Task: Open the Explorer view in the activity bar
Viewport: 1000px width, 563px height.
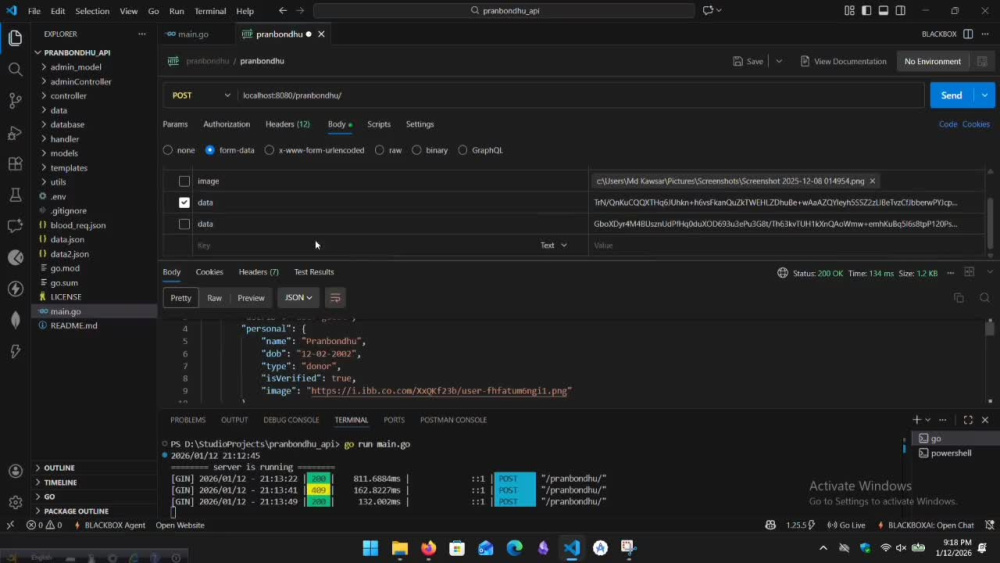Action: (x=15, y=38)
